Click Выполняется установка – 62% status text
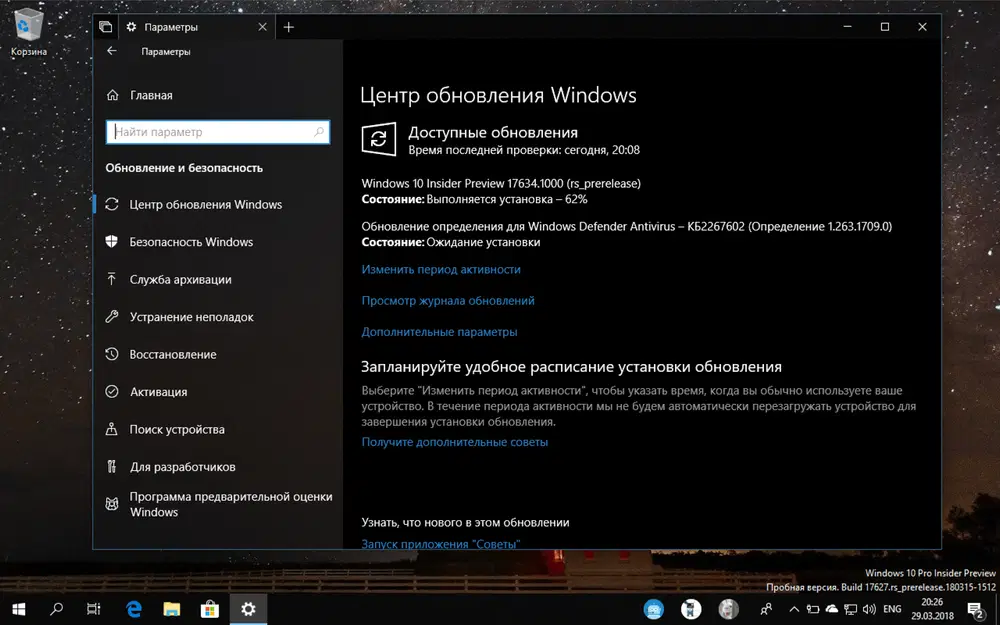Image resolution: width=1000 pixels, height=625 pixels. pyautogui.click(x=507, y=199)
